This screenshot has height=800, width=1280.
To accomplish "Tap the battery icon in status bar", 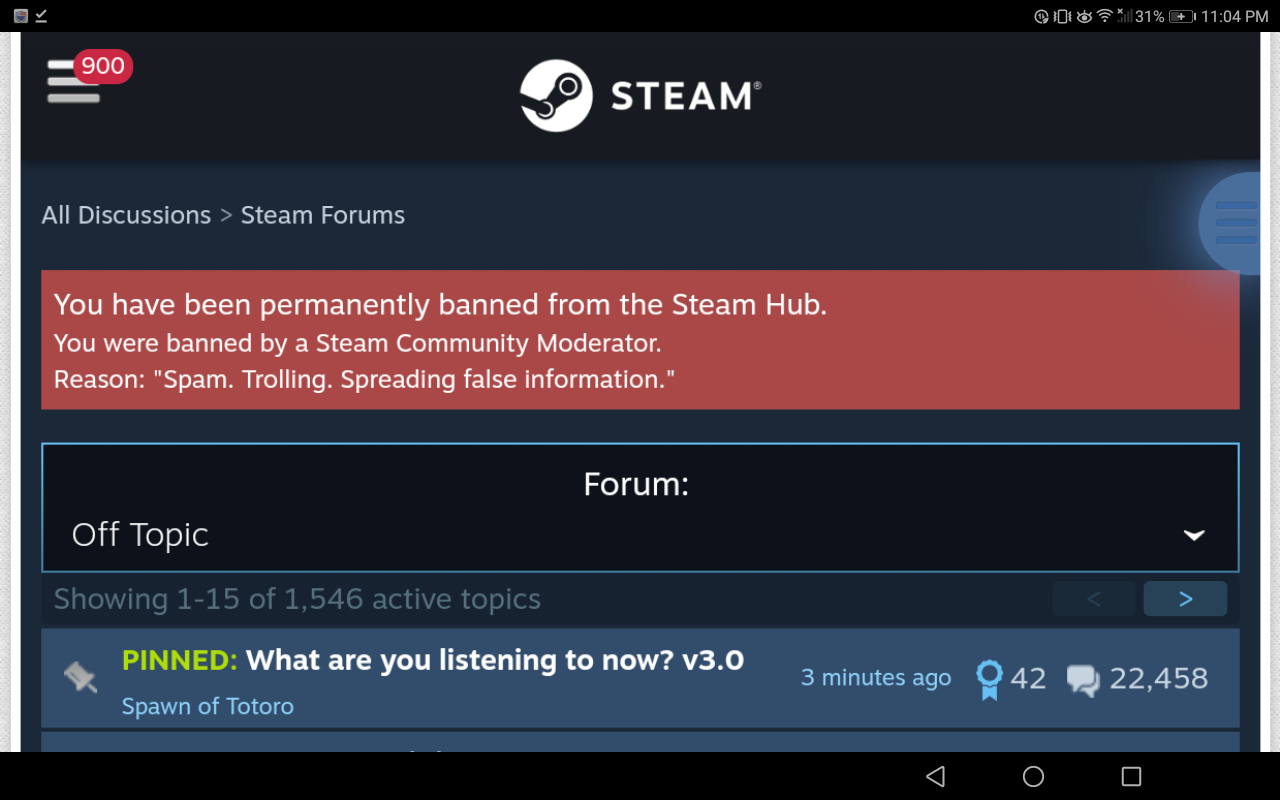I will (x=1182, y=16).
